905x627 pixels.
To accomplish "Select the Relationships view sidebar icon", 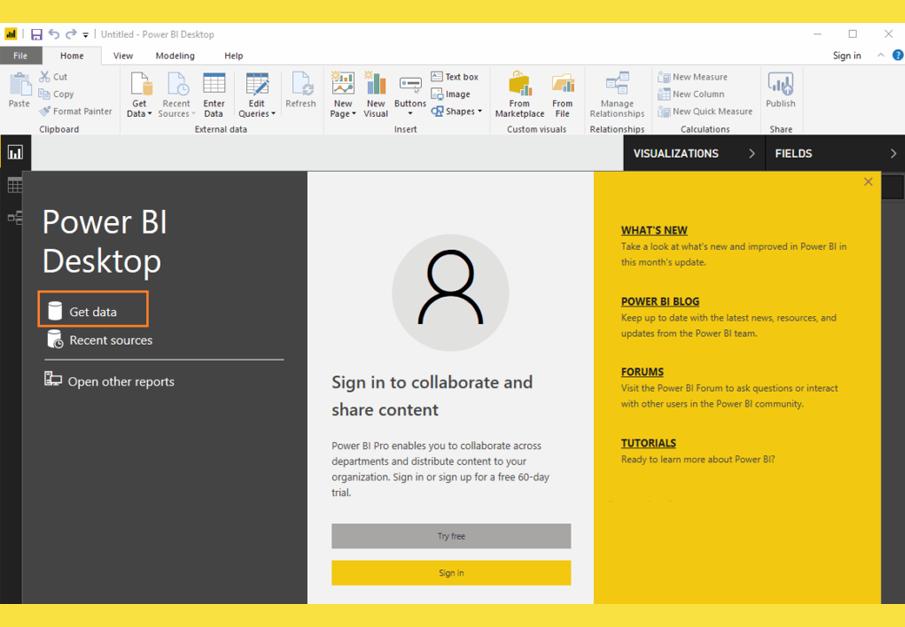I will (14, 218).
